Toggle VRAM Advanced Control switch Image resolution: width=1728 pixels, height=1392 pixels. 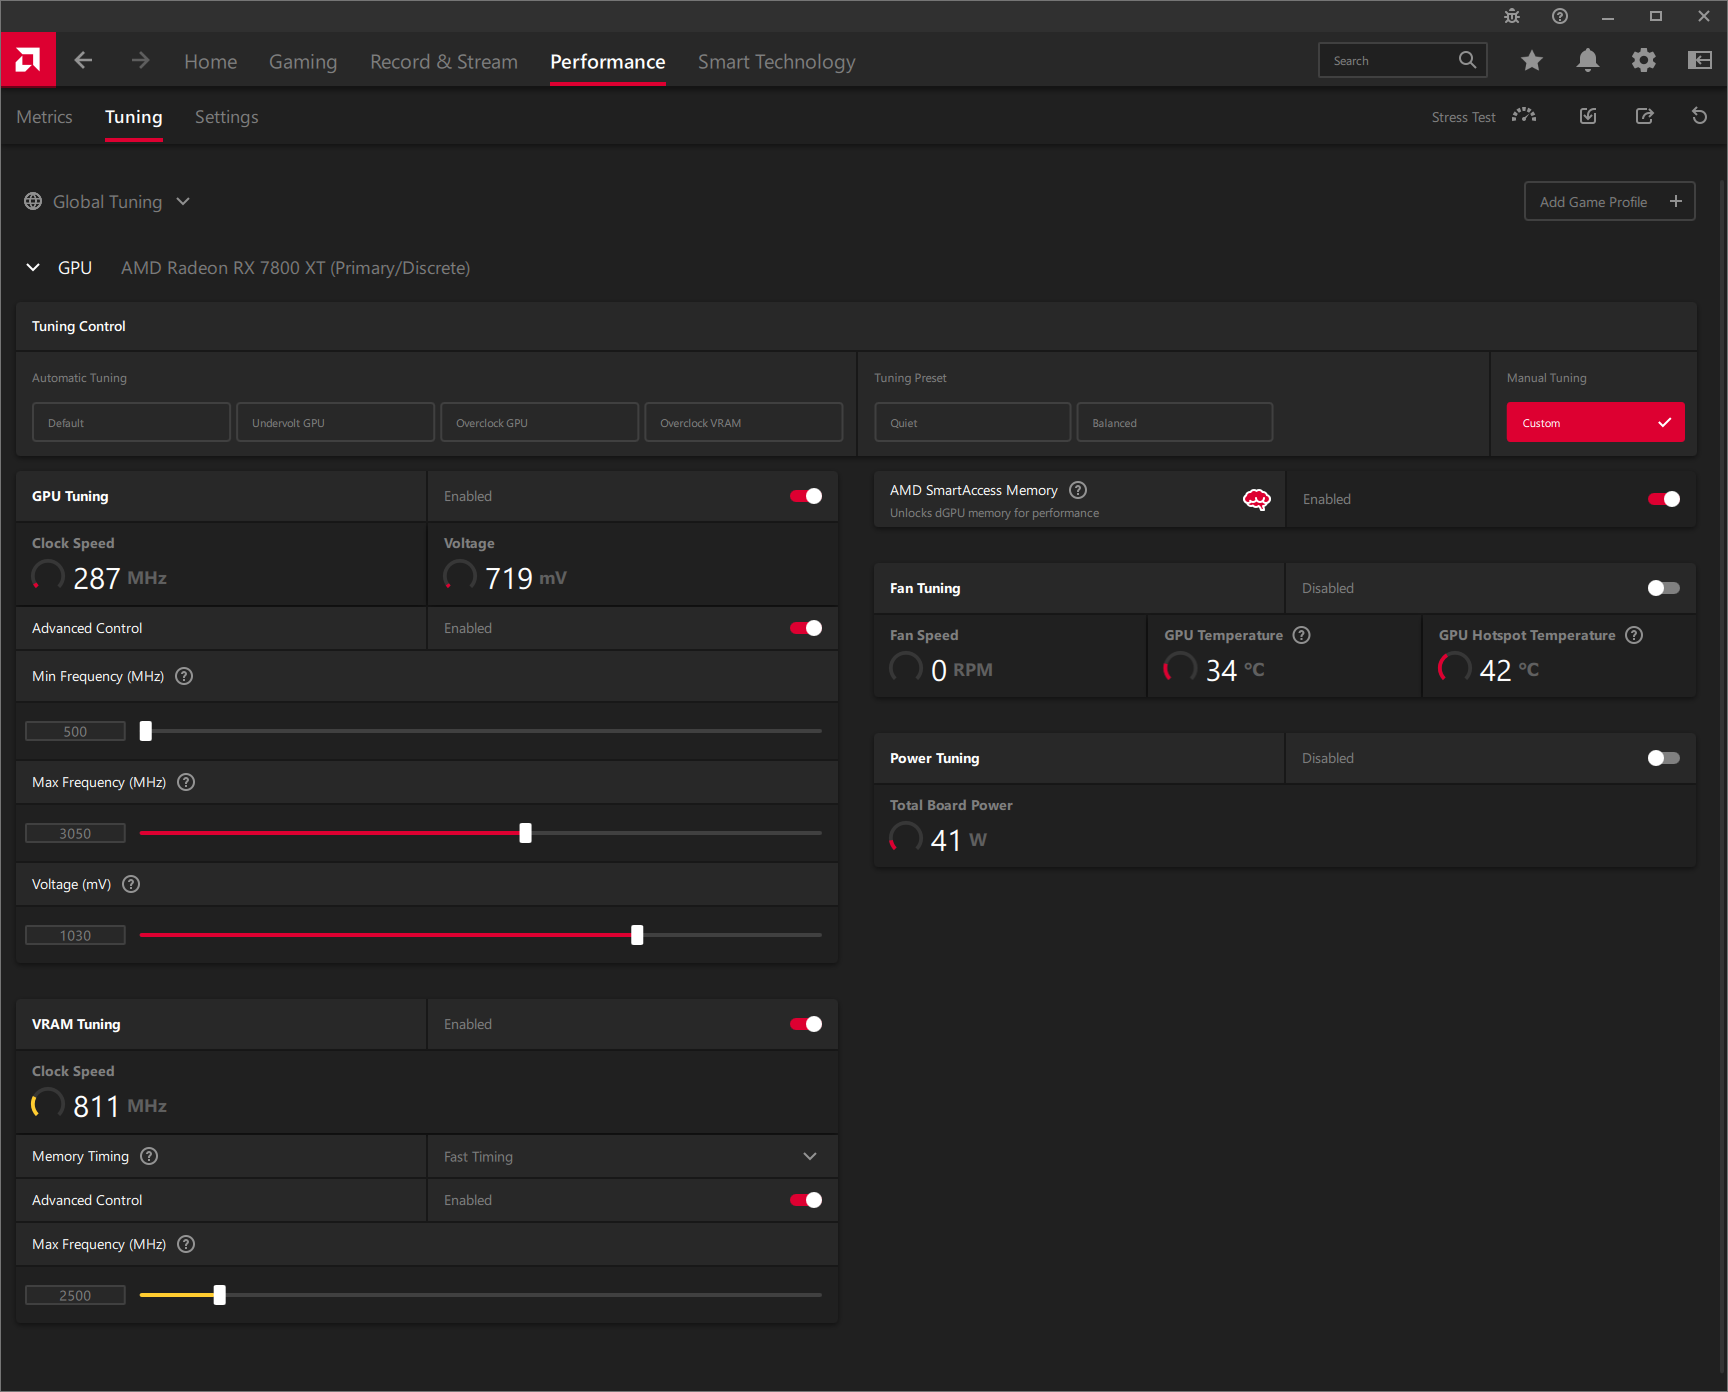806,1200
